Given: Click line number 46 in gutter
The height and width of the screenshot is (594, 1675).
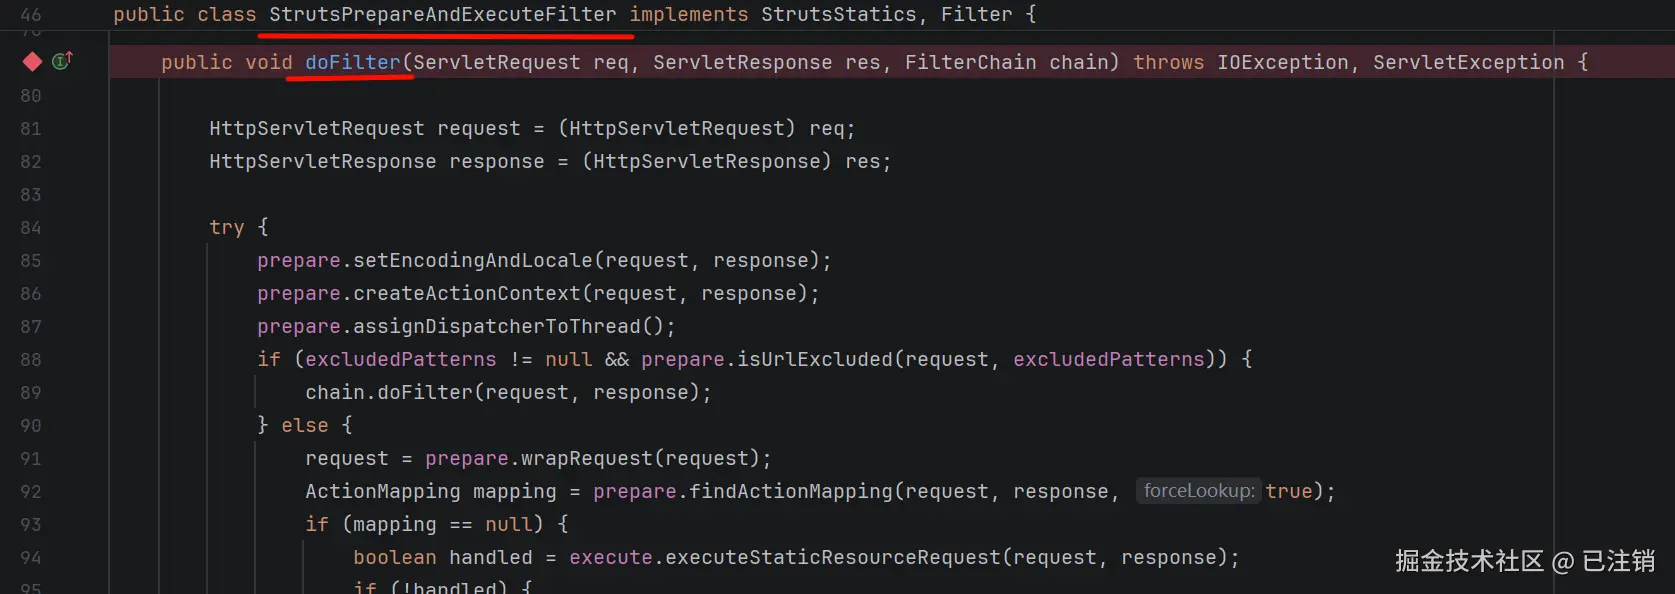Looking at the screenshot, I should click(31, 14).
